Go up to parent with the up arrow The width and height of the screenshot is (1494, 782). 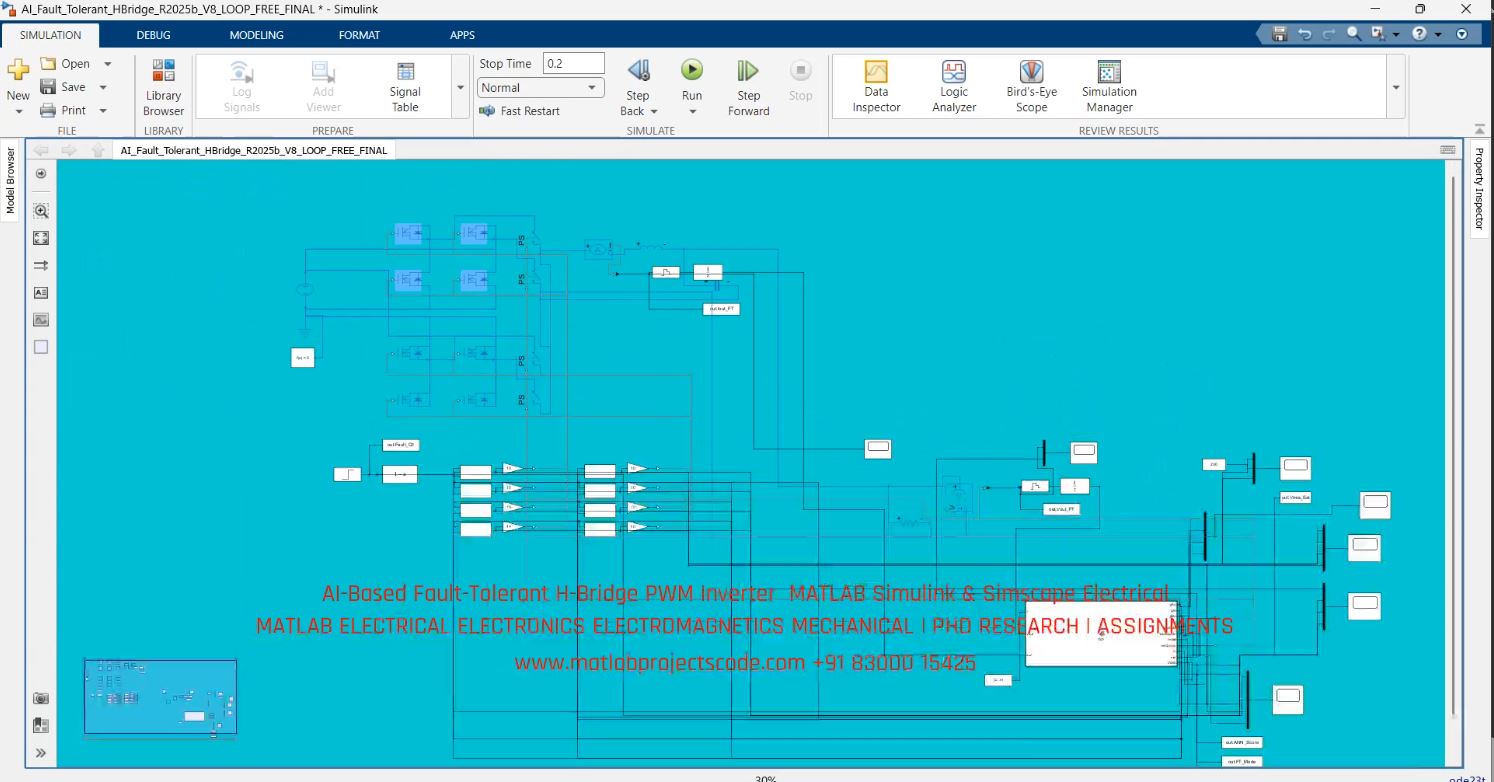point(97,150)
